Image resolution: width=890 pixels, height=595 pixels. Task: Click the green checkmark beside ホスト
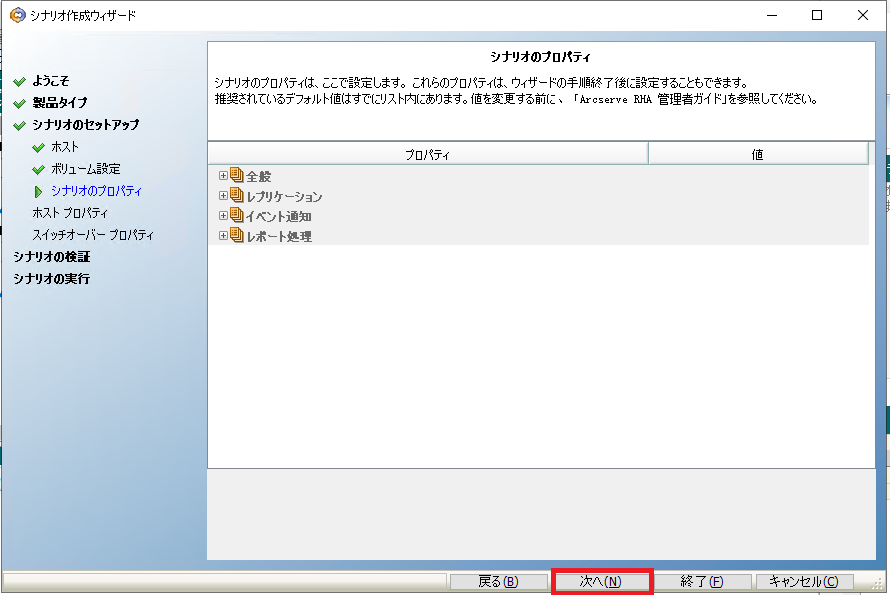click(x=39, y=148)
